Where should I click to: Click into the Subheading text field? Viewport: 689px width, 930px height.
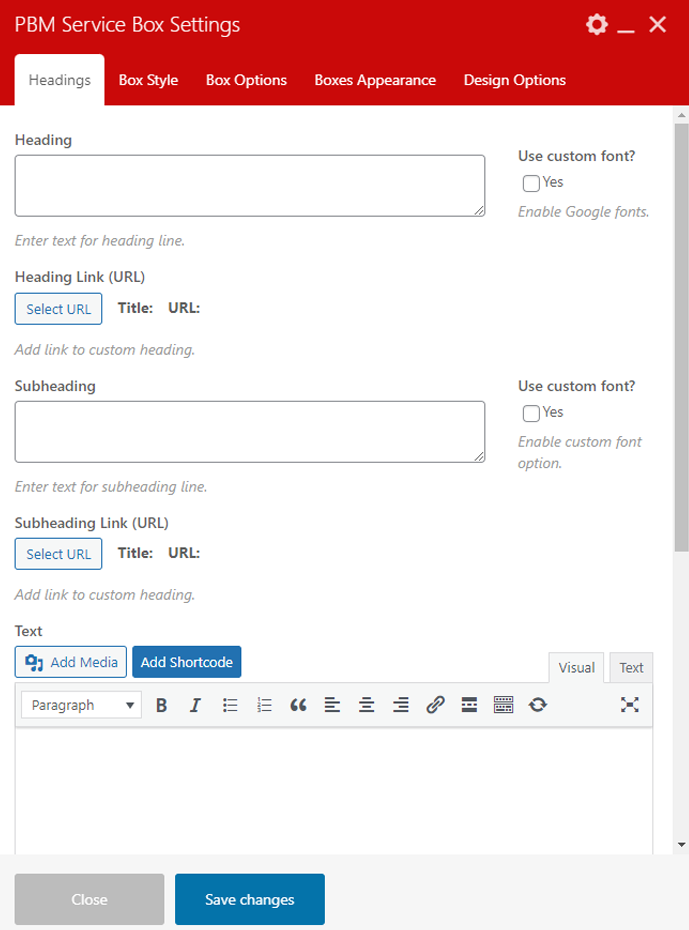coord(249,432)
